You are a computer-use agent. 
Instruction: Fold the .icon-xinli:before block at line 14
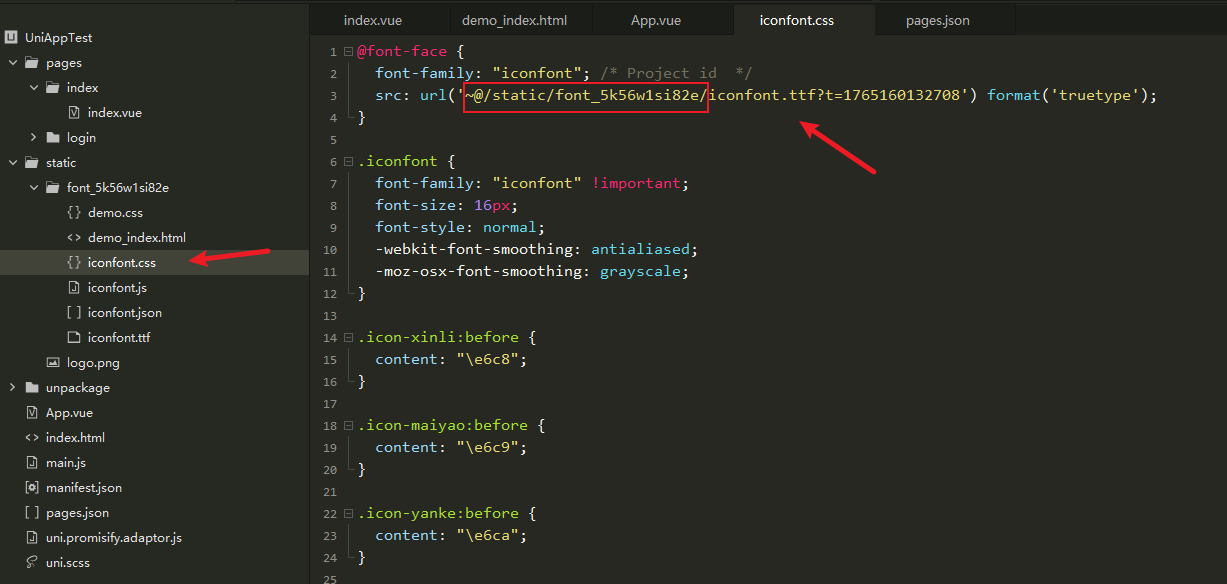(348, 337)
